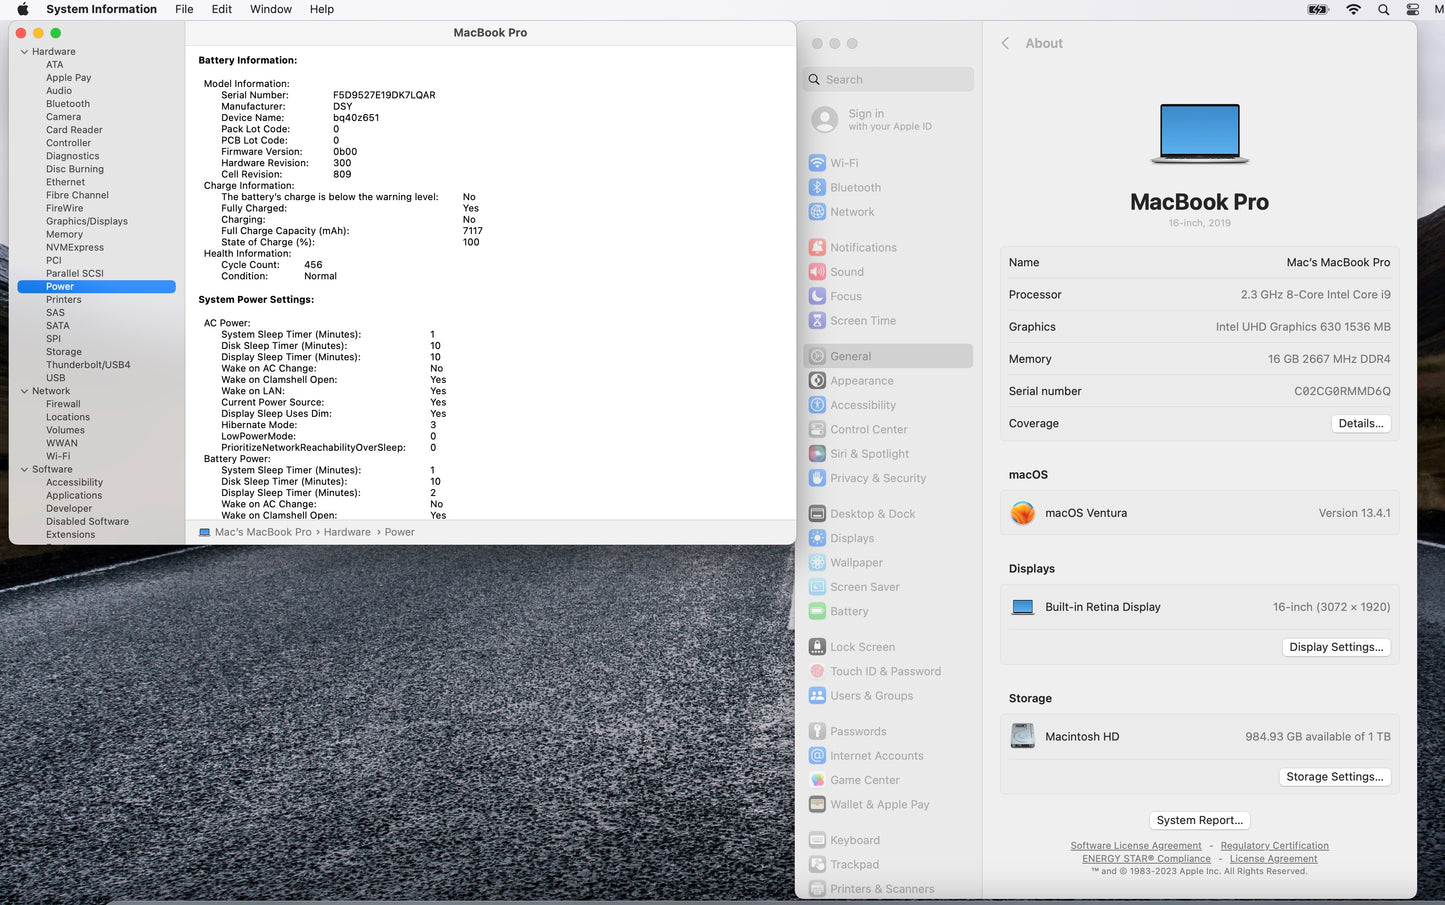Open Bluetooth settings icon in sidebar
Image resolution: width=1445 pixels, height=905 pixels.
[817, 188]
